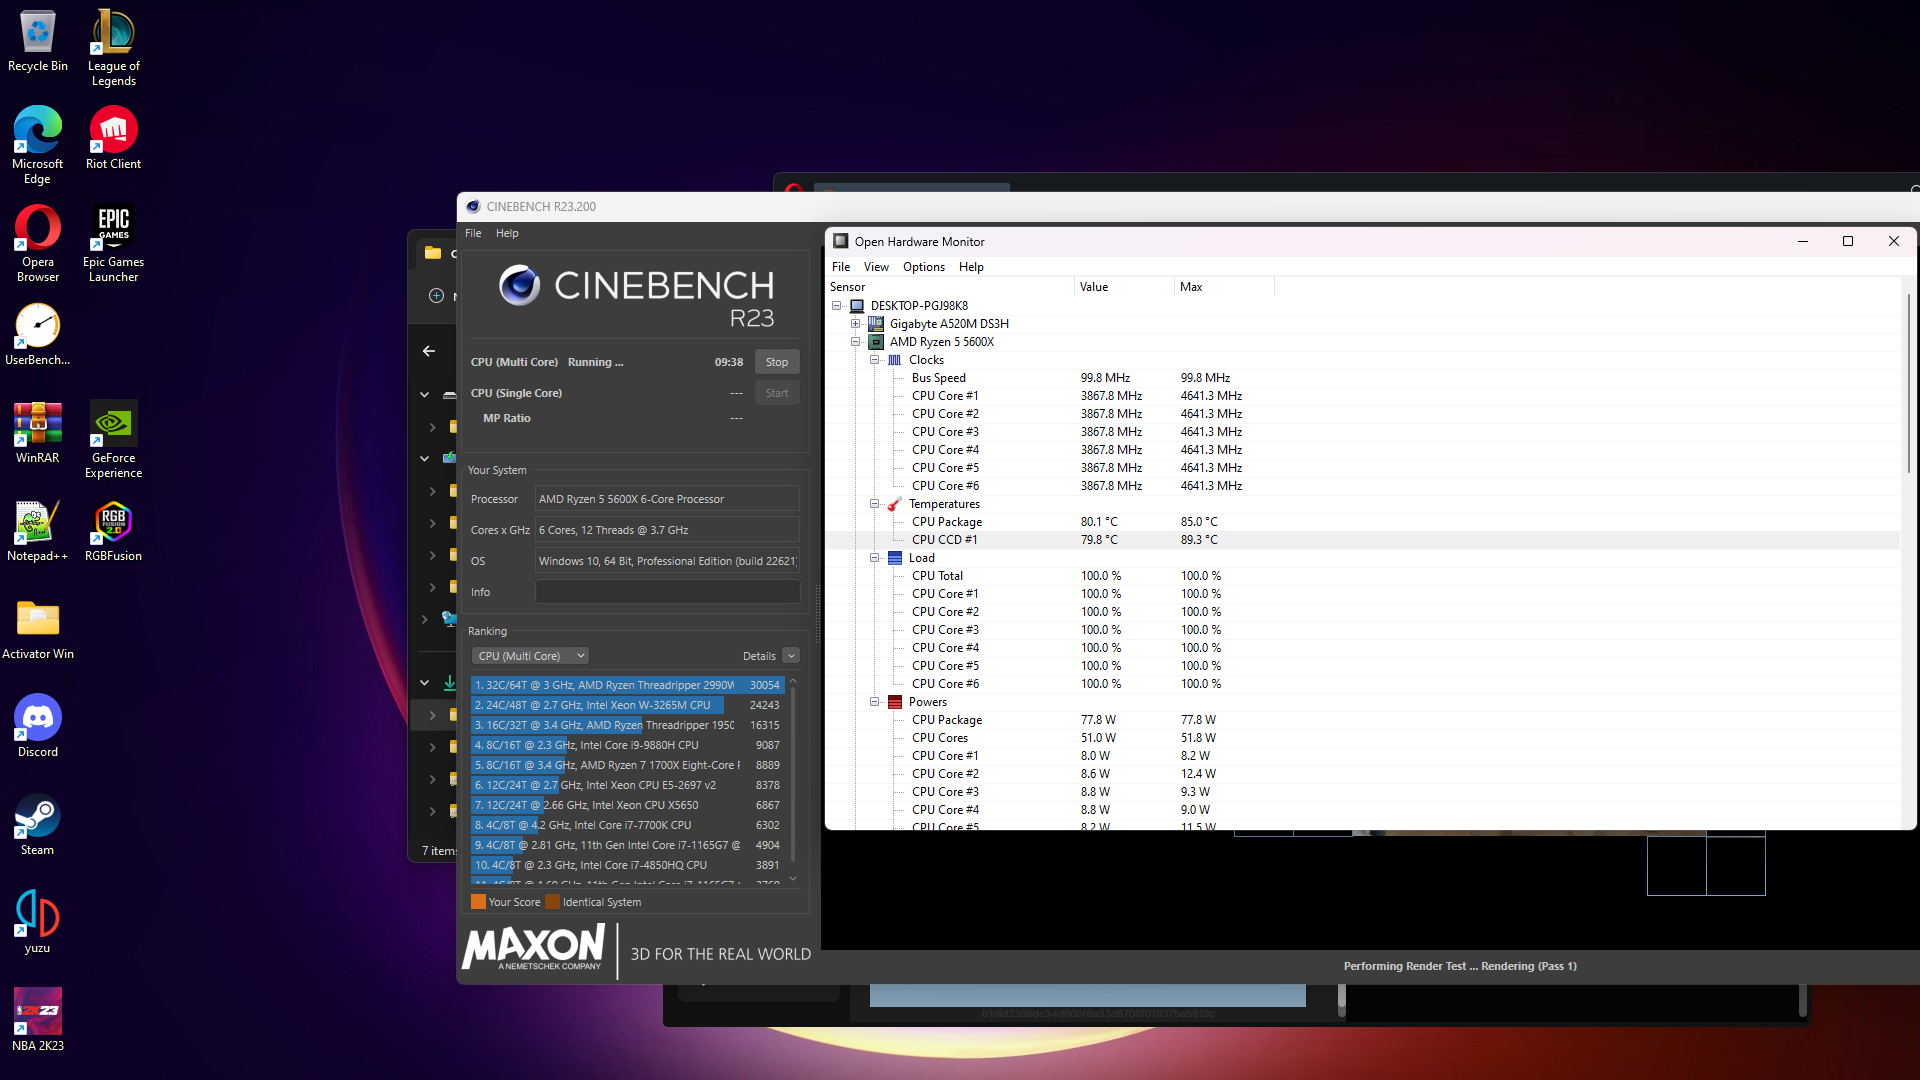Image resolution: width=1920 pixels, height=1080 pixels.
Task: Collapse the AMD Ryzen 5 5600X node
Action: click(856, 342)
